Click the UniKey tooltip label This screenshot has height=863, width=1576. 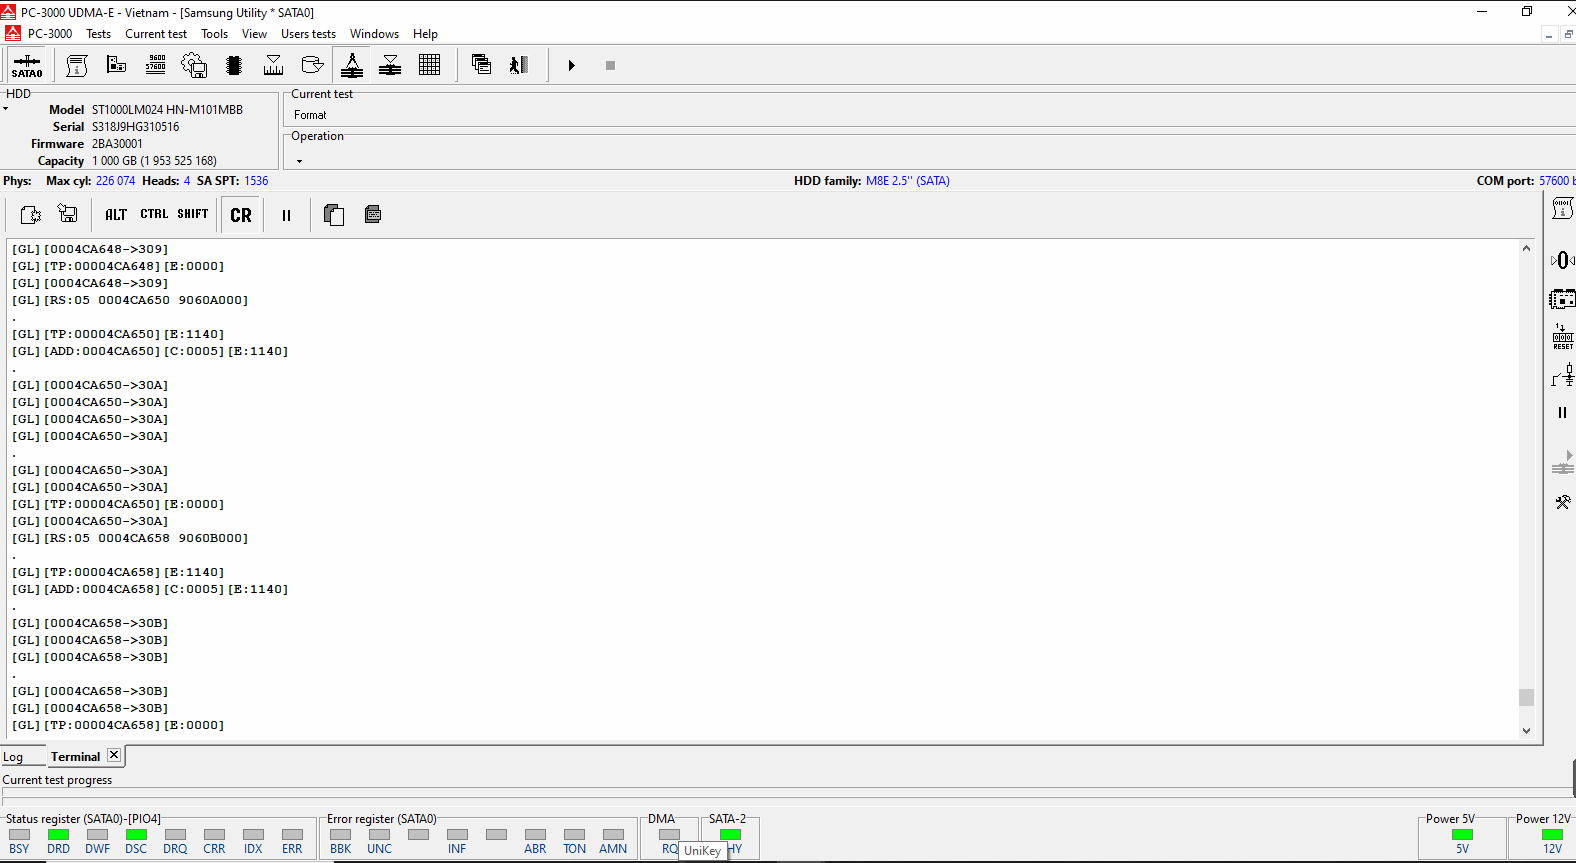point(702,851)
